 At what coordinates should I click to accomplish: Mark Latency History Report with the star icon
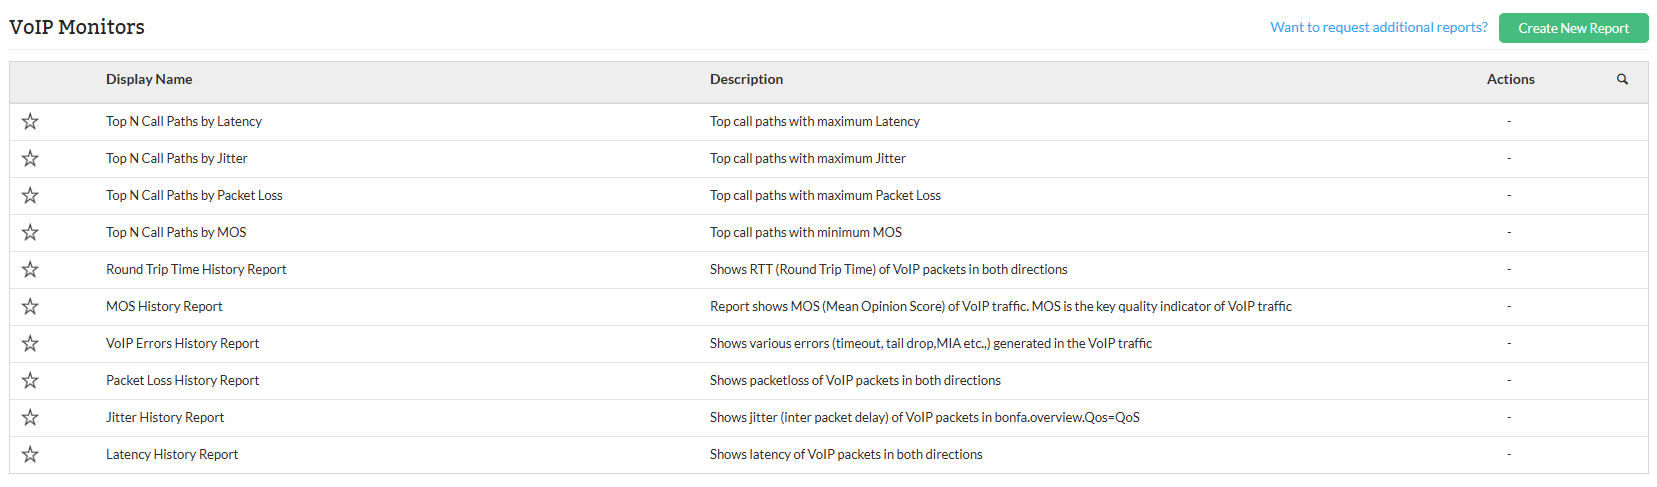pyautogui.click(x=30, y=455)
